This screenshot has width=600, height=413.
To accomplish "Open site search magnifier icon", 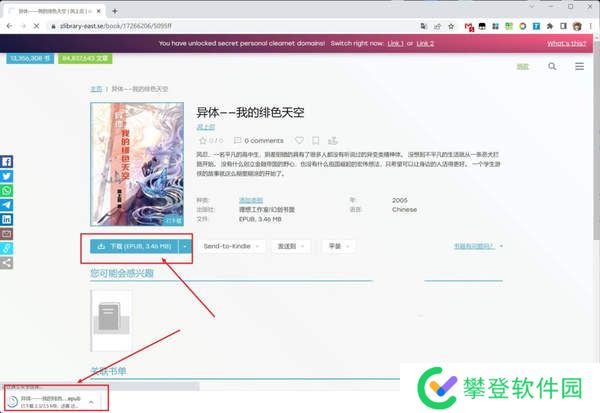I will click(552, 67).
